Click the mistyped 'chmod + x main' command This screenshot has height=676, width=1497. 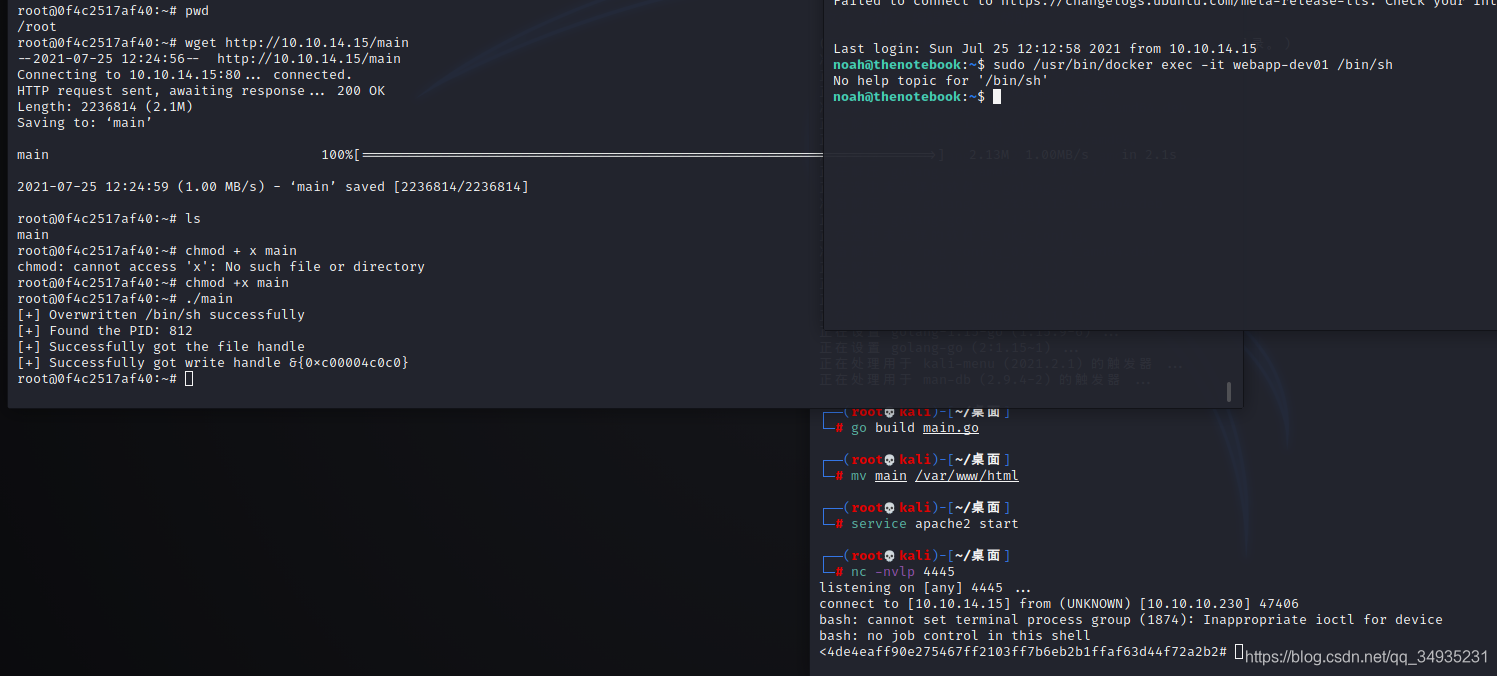pos(241,250)
